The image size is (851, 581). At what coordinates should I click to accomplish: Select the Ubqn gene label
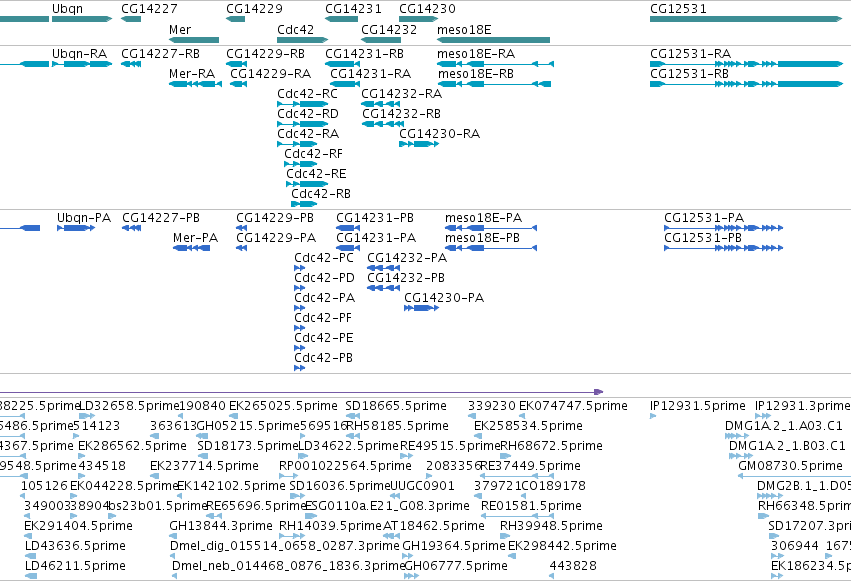[67, 9]
